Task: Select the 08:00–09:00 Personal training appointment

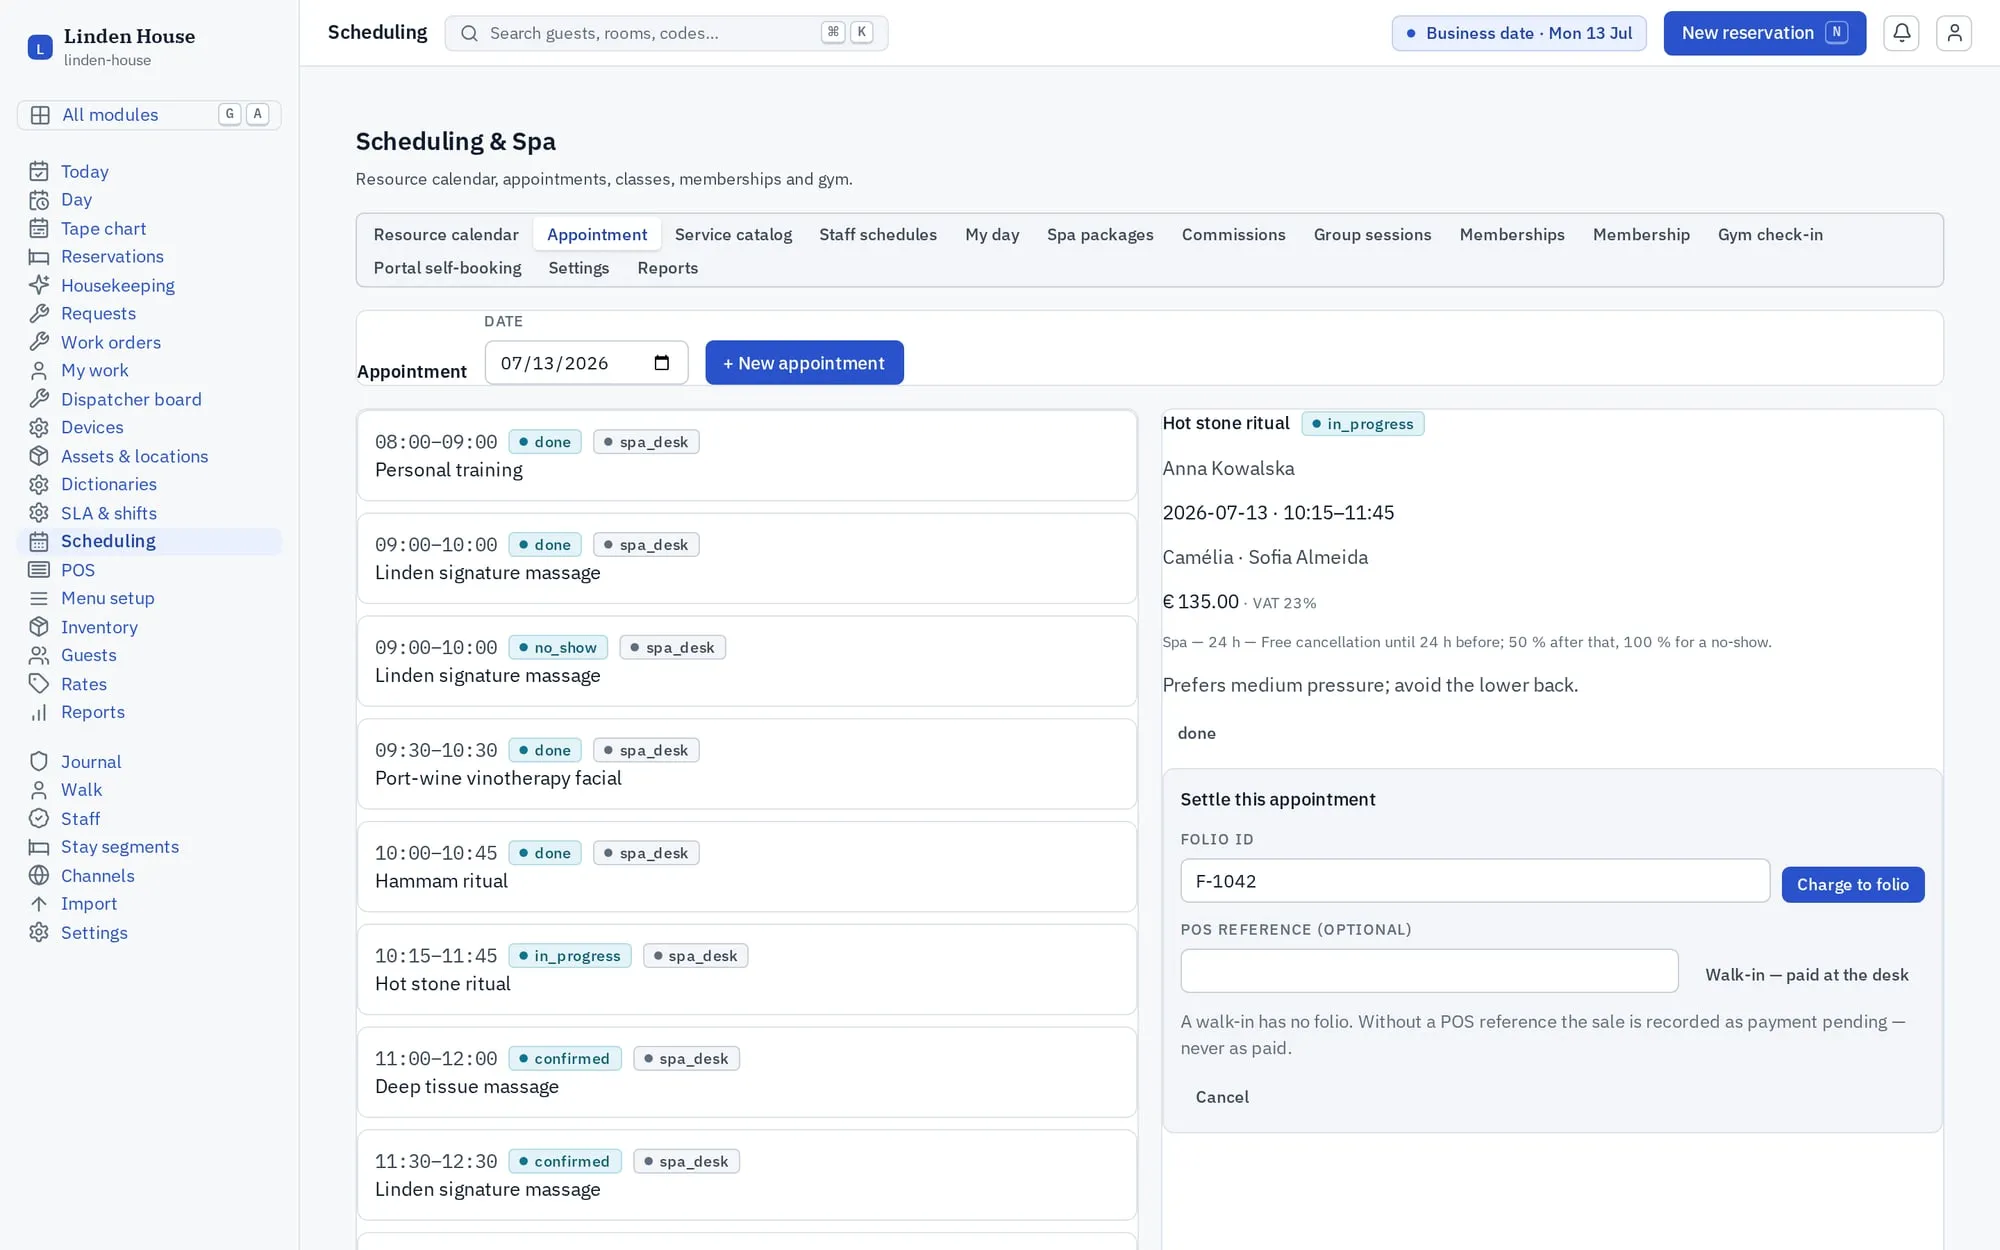Action: pos(747,456)
